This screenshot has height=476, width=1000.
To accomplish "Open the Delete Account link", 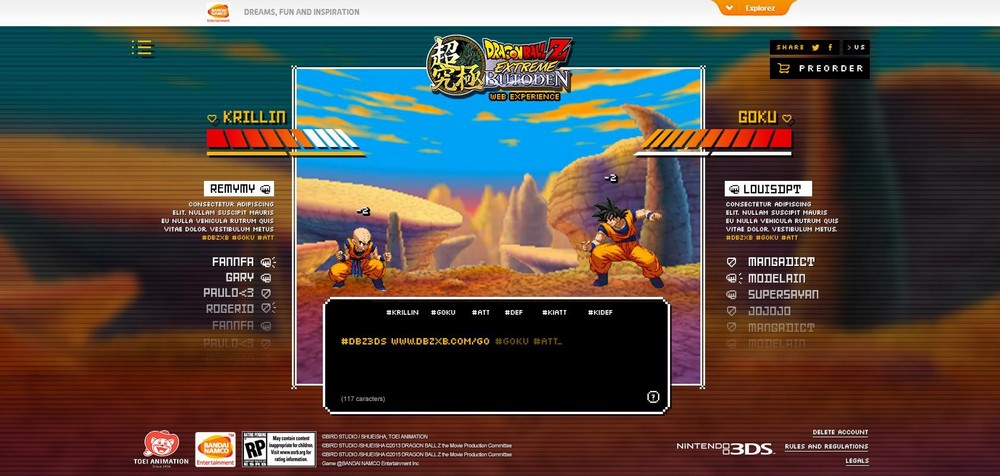I will 840,433.
